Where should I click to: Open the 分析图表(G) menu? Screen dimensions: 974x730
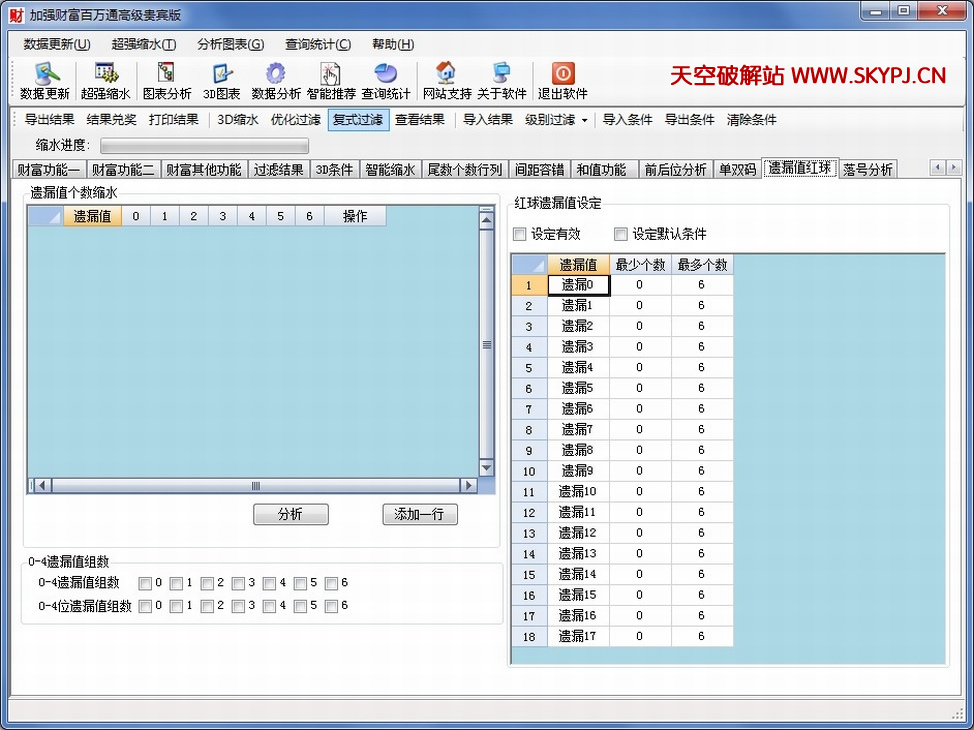(230, 44)
